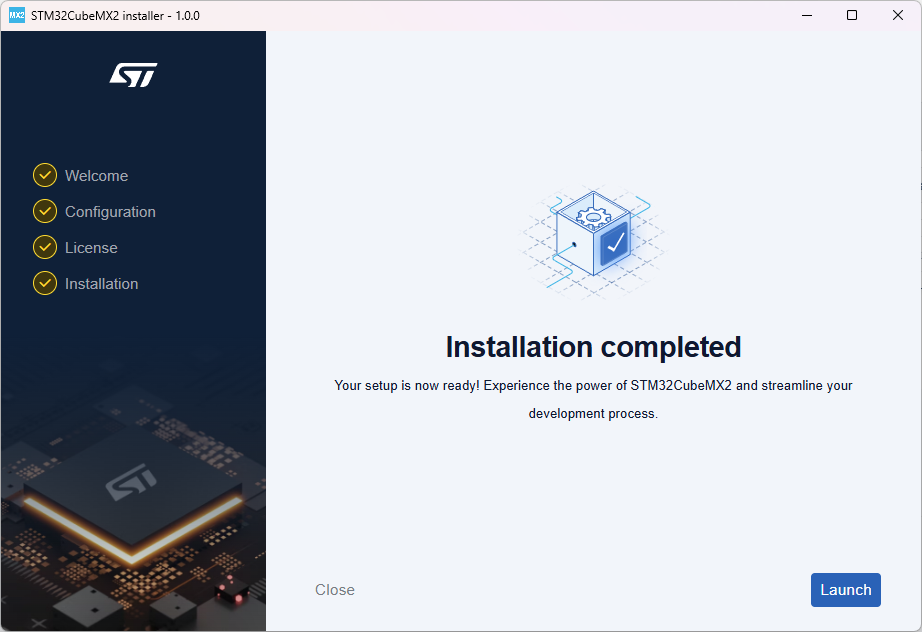Select the Installation step label
922x632 pixels.
pos(101,284)
